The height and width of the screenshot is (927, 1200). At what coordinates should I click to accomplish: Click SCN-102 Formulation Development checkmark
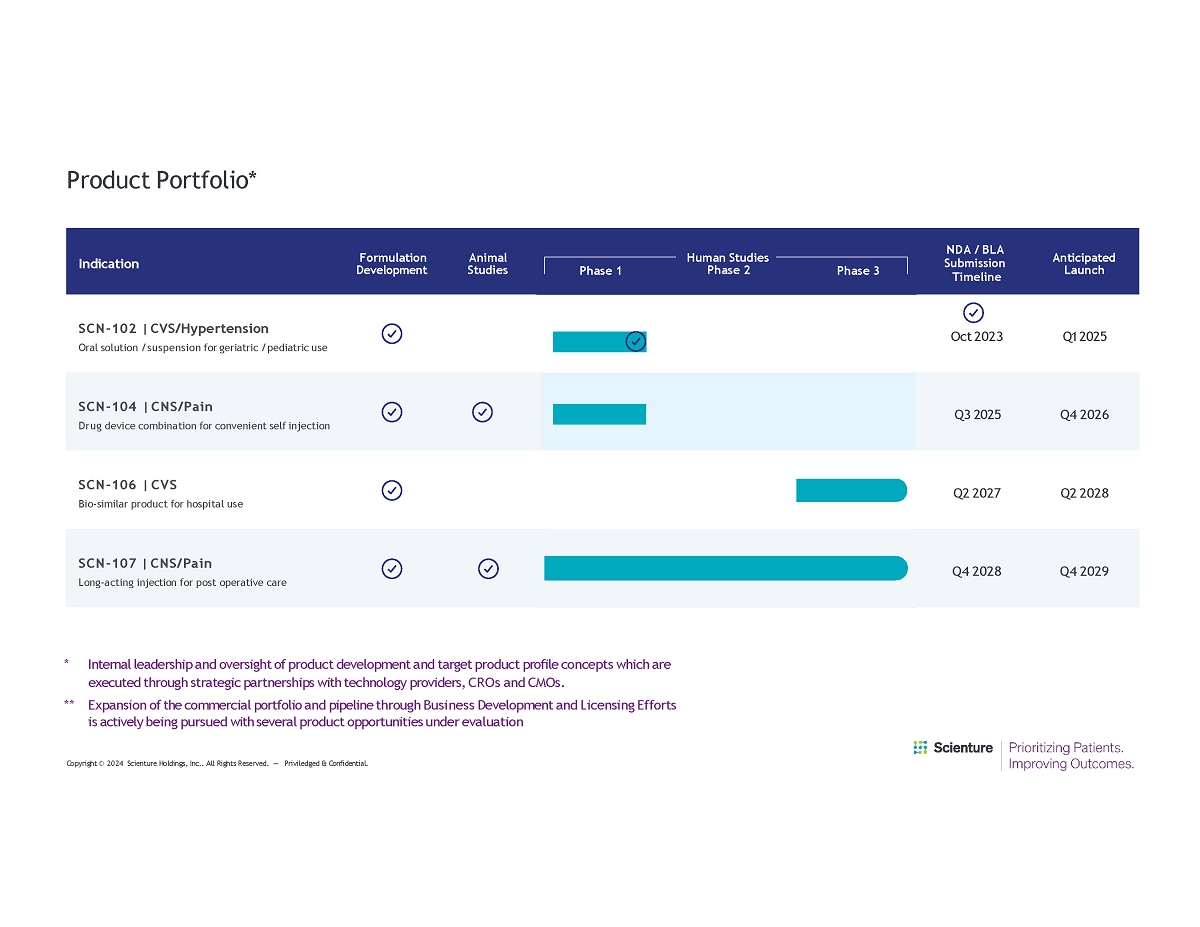point(392,334)
